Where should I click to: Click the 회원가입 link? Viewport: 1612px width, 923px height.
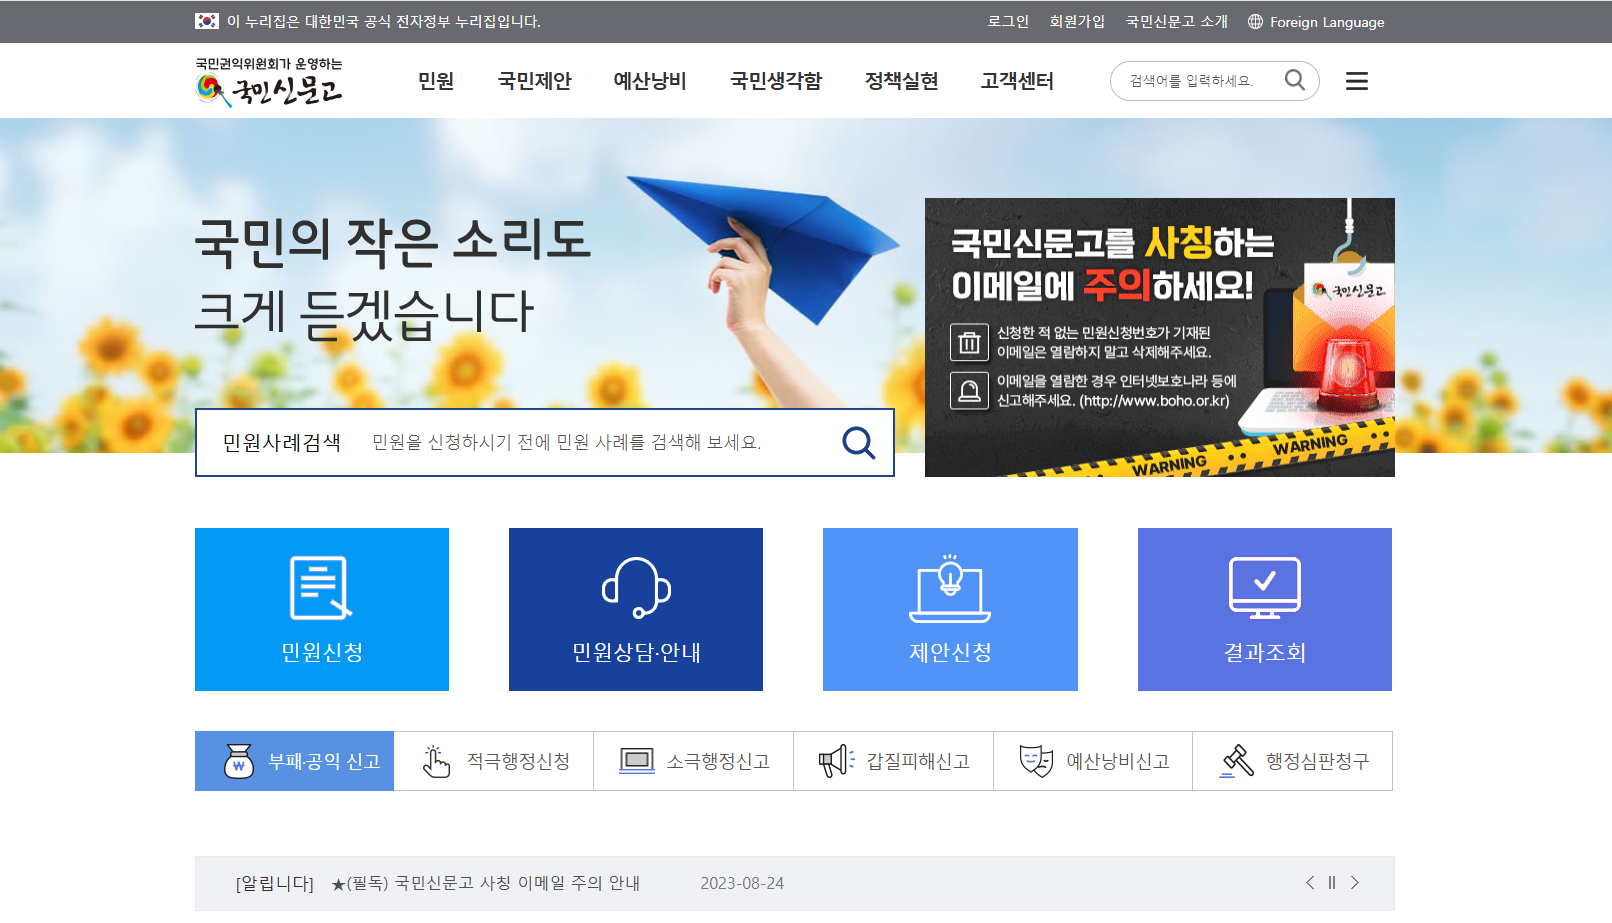click(1077, 22)
